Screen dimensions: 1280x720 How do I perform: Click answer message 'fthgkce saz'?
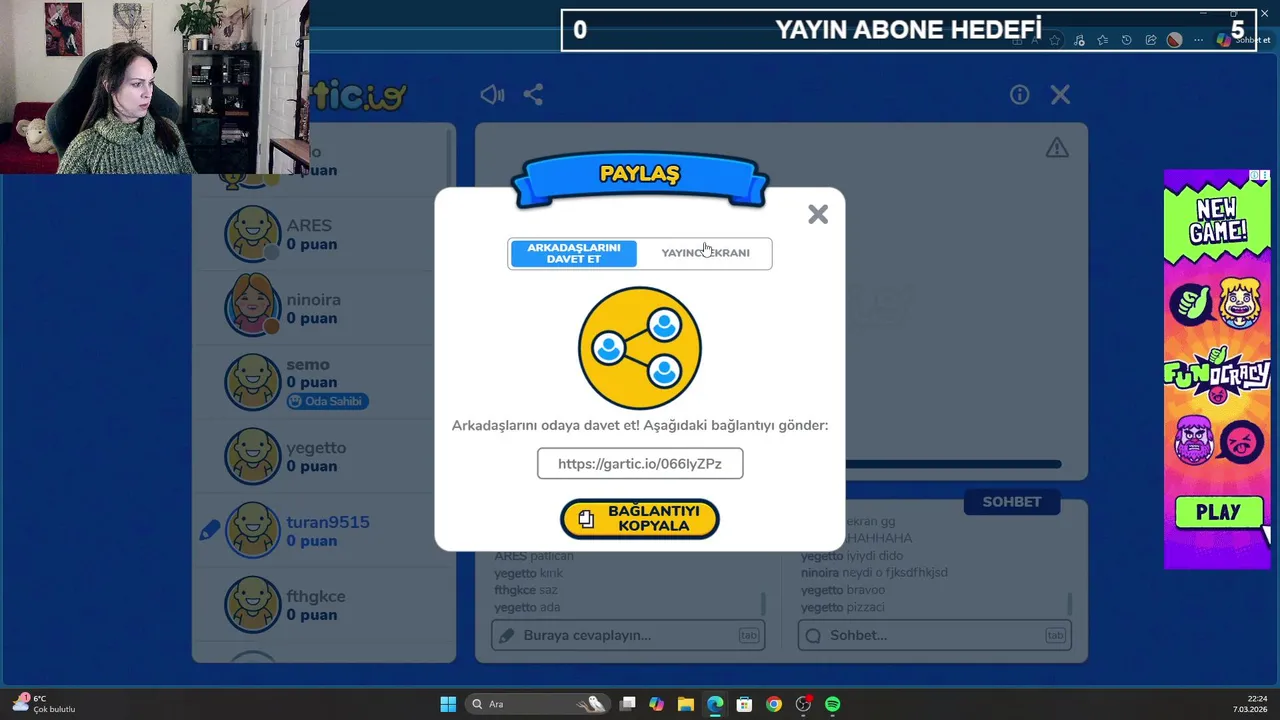(526, 590)
